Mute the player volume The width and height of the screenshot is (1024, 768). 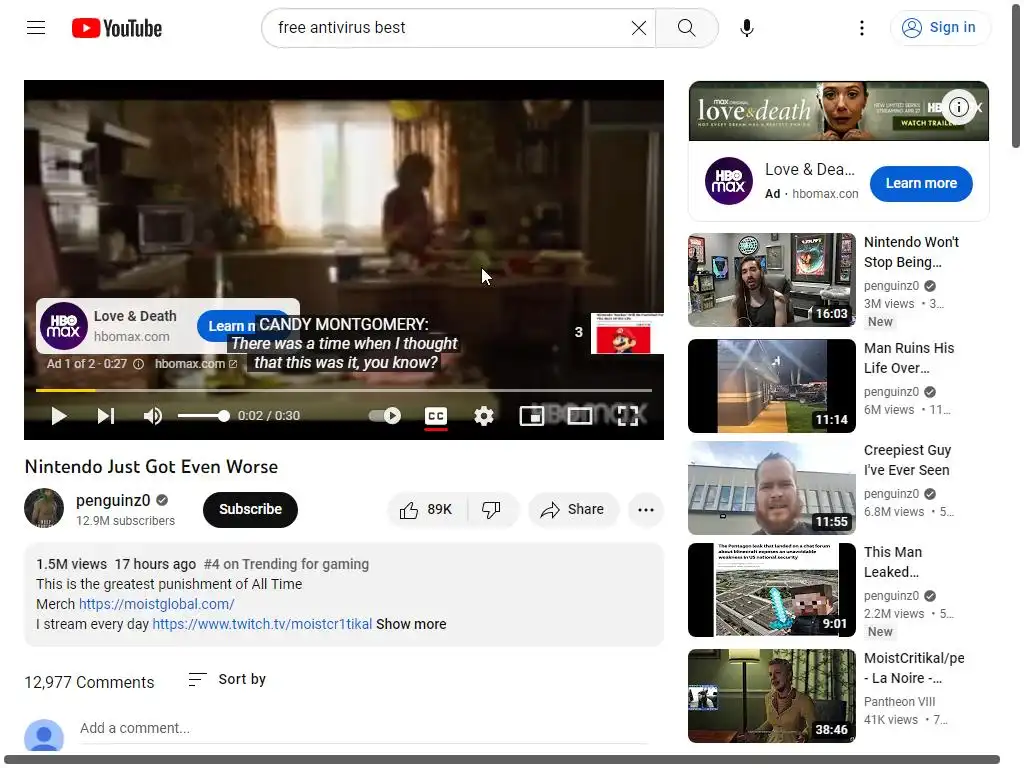153,416
